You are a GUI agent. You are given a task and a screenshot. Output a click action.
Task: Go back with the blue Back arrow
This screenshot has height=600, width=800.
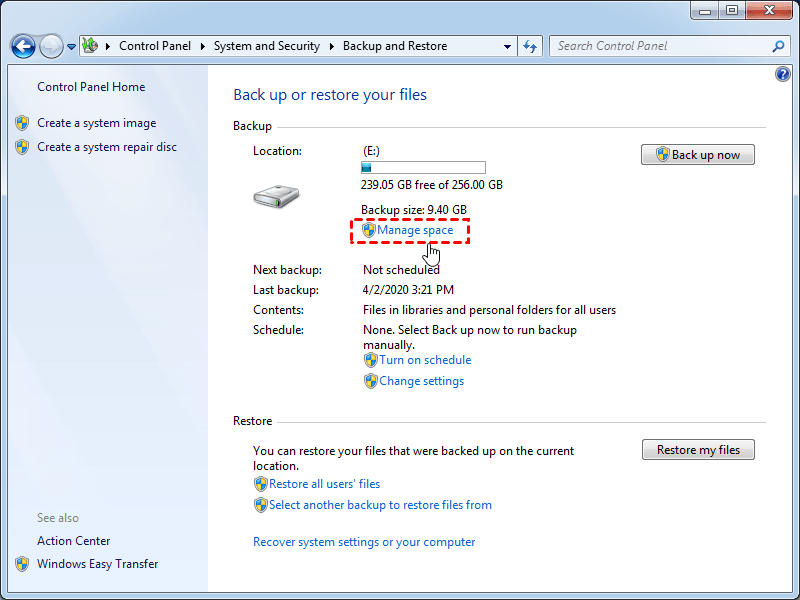[x=23, y=46]
